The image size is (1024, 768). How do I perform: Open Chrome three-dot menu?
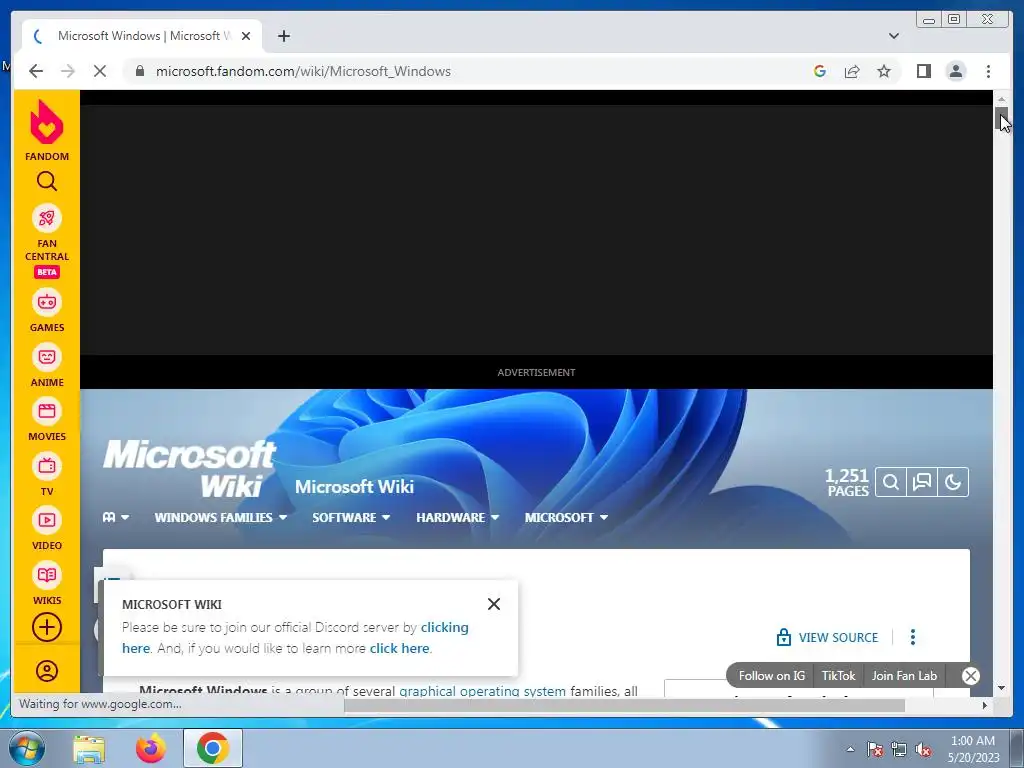[x=988, y=71]
